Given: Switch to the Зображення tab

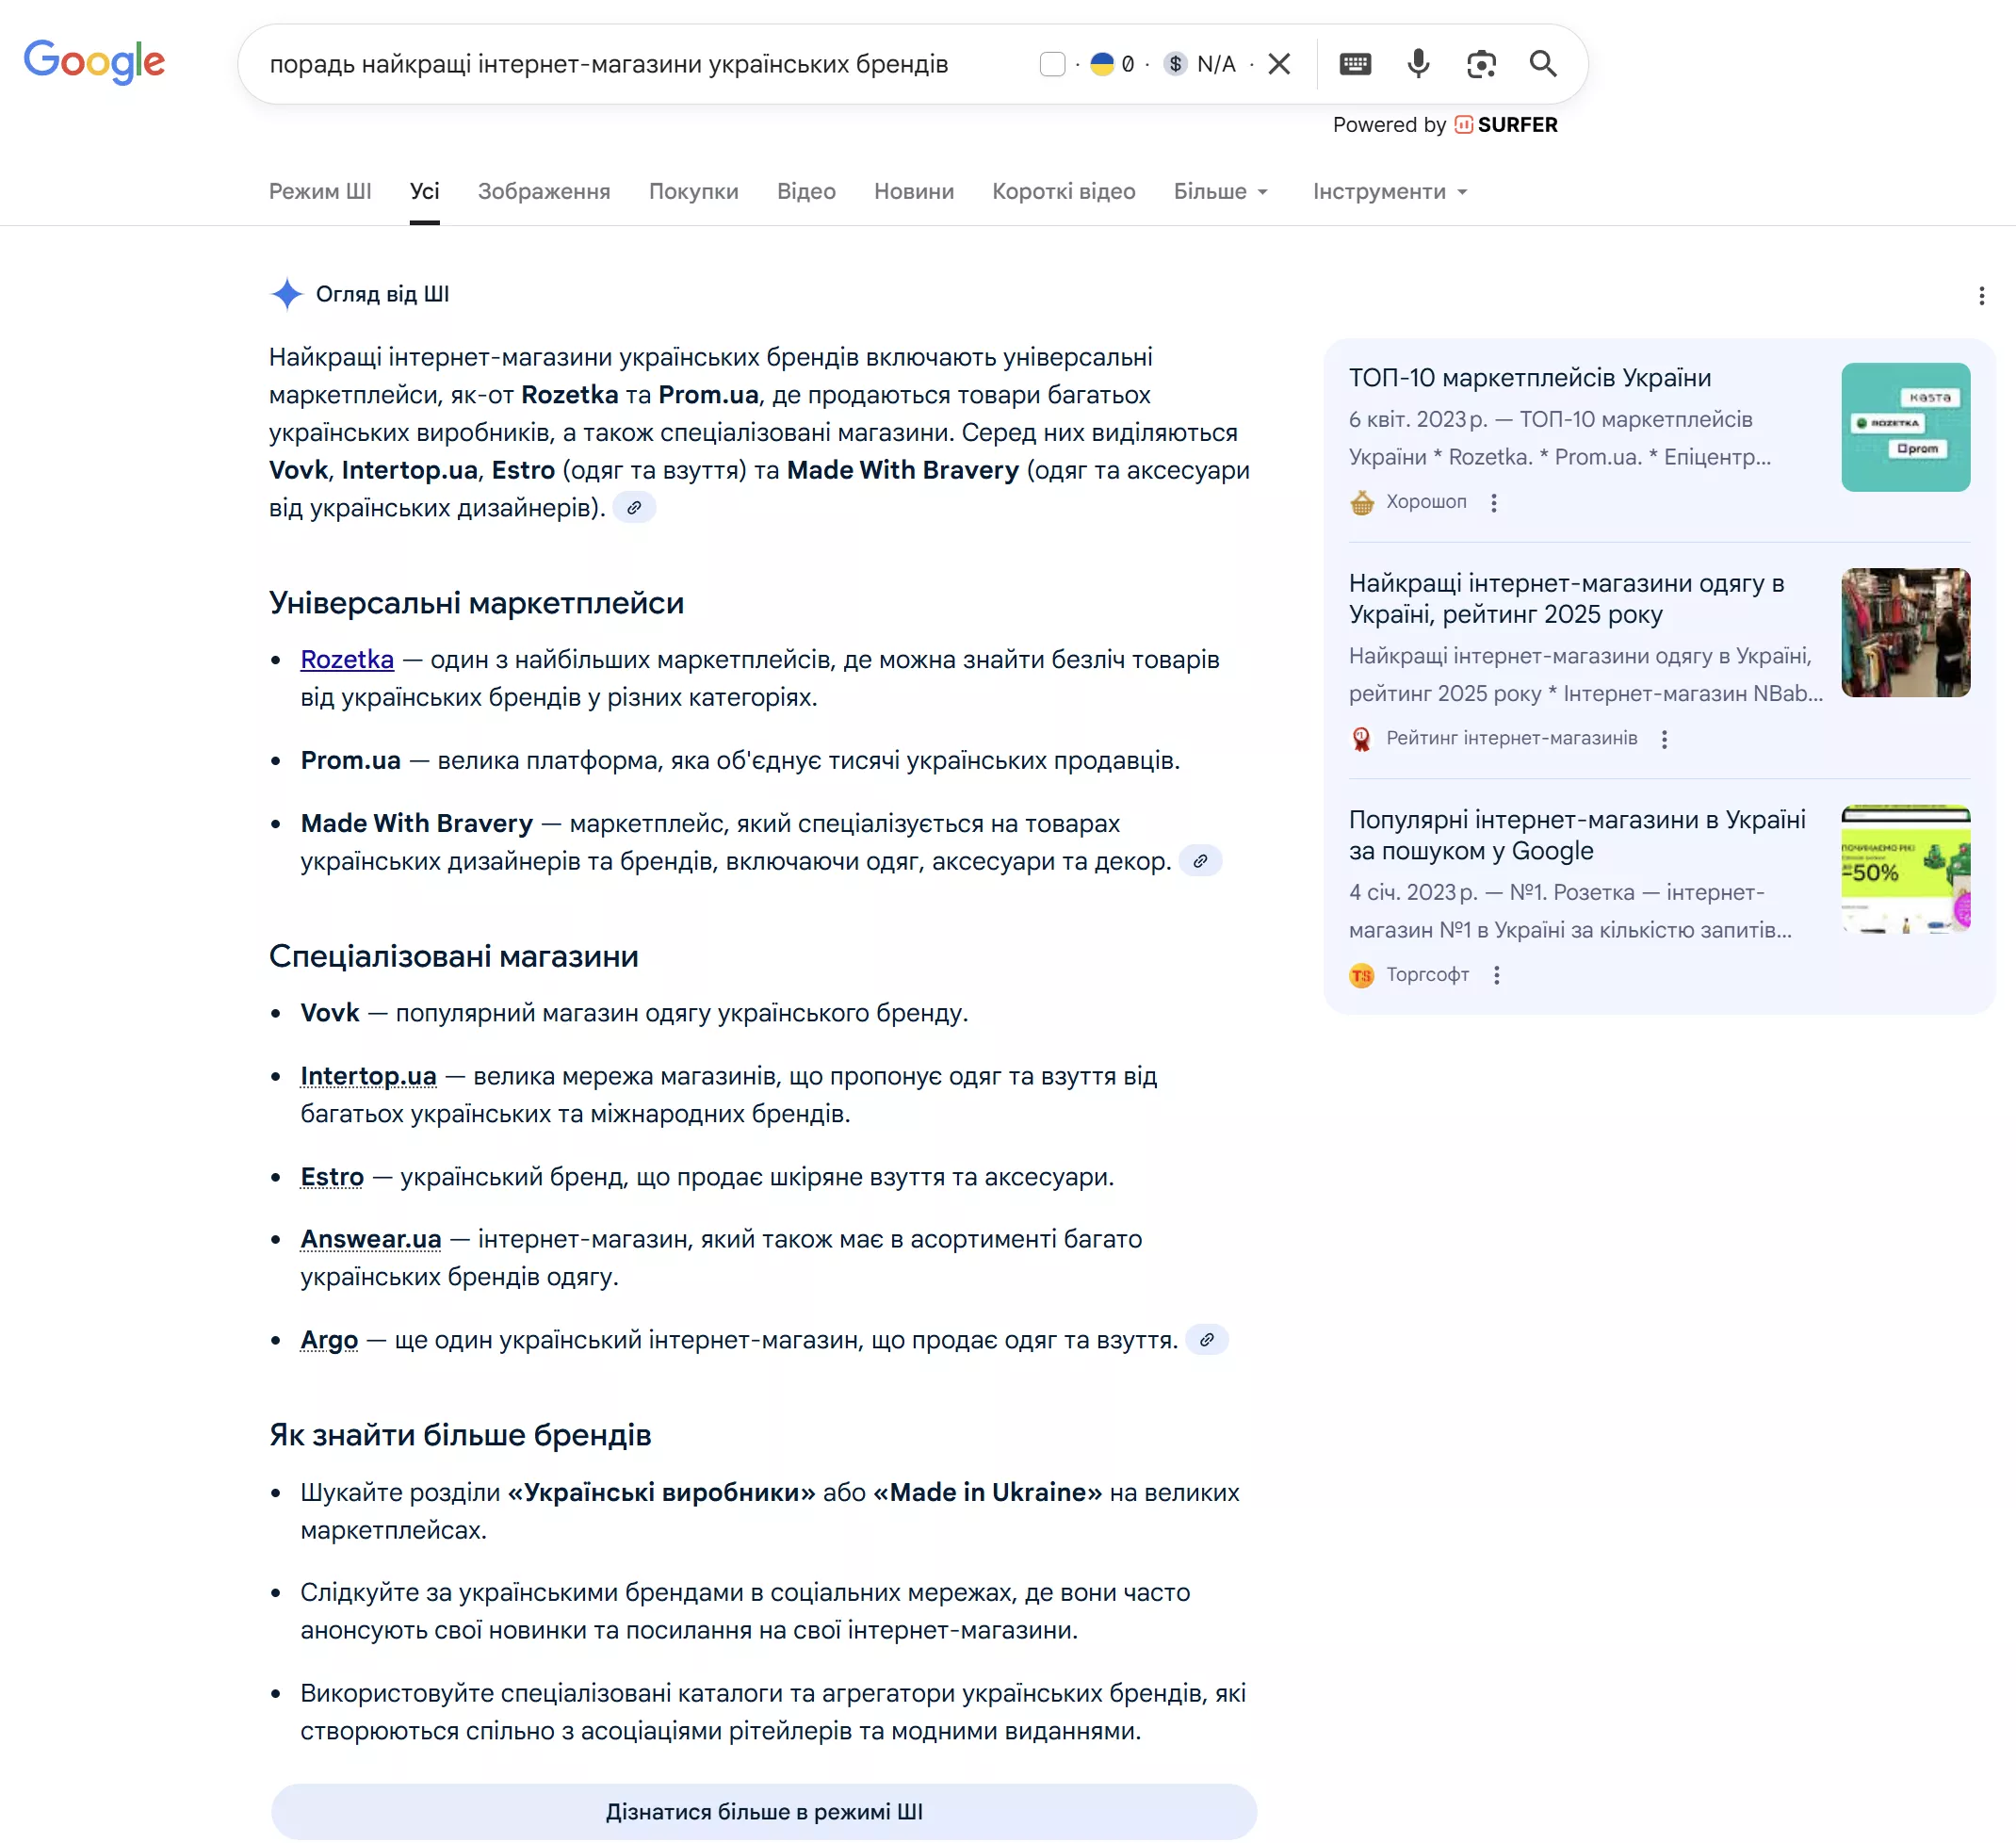Looking at the screenshot, I should pyautogui.click(x=543, y=192).
